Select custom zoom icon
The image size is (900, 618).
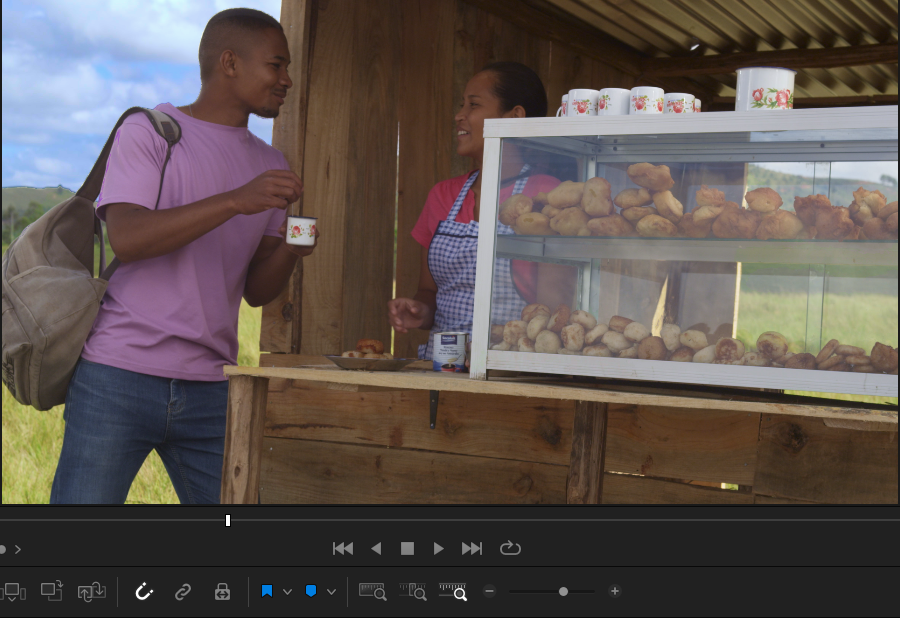(453, 591)
